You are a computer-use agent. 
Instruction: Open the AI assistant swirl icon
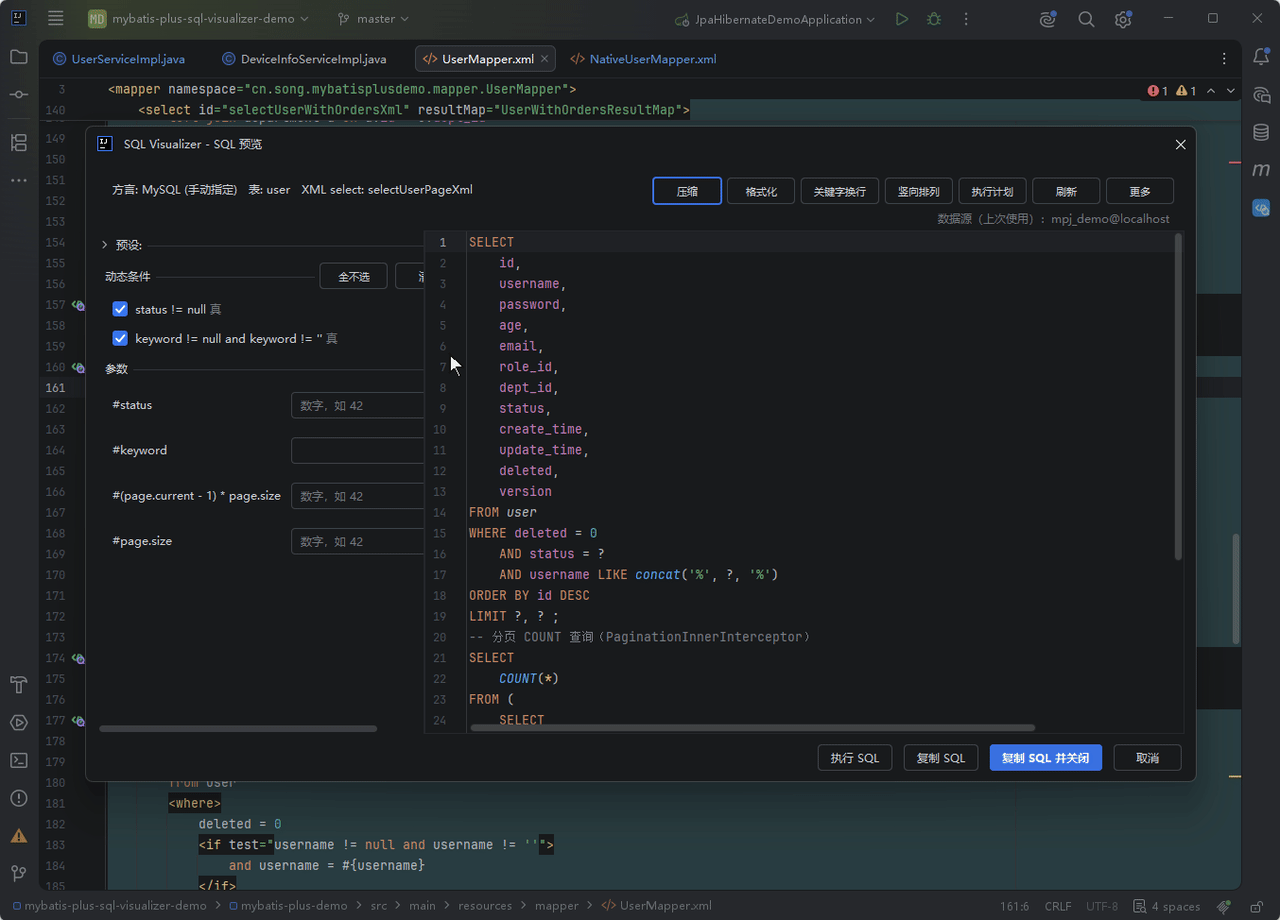[1048, 19]
